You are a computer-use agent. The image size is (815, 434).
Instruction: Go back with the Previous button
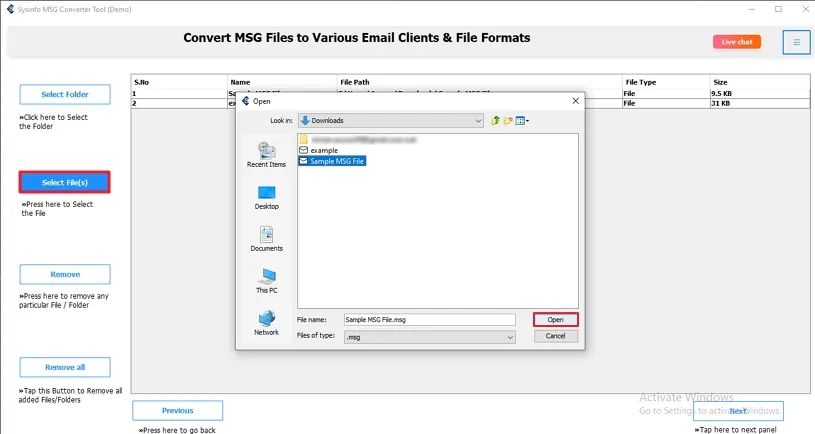(x=177, y=411)
